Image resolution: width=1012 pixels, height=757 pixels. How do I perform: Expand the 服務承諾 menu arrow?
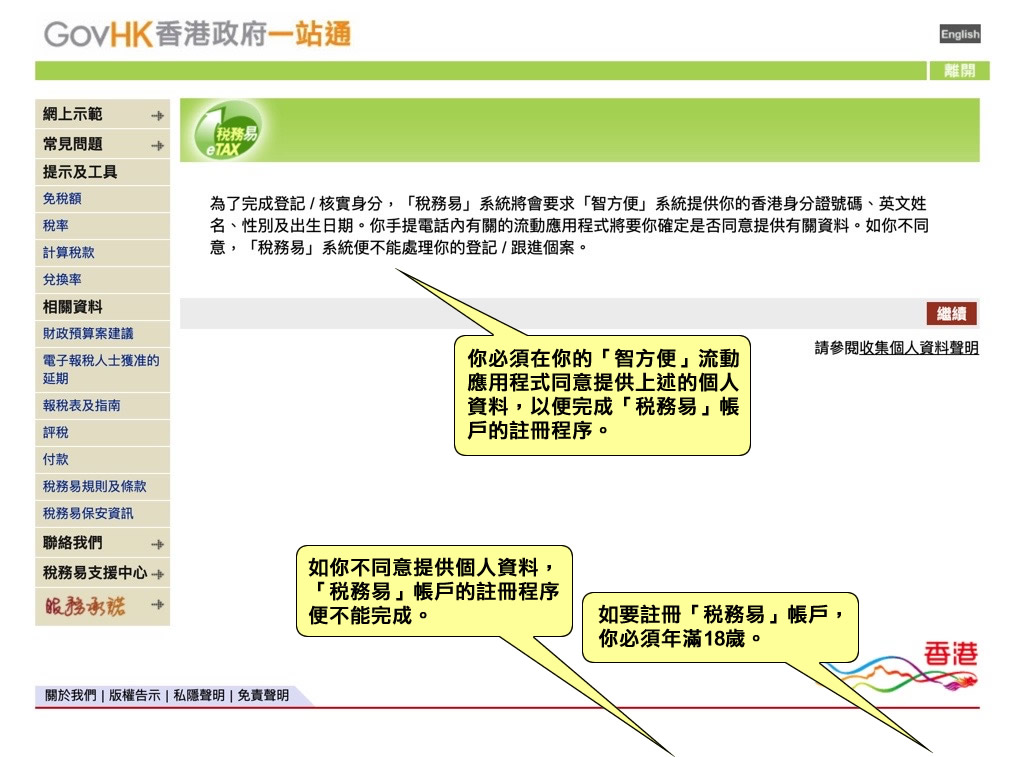point(157,605)
